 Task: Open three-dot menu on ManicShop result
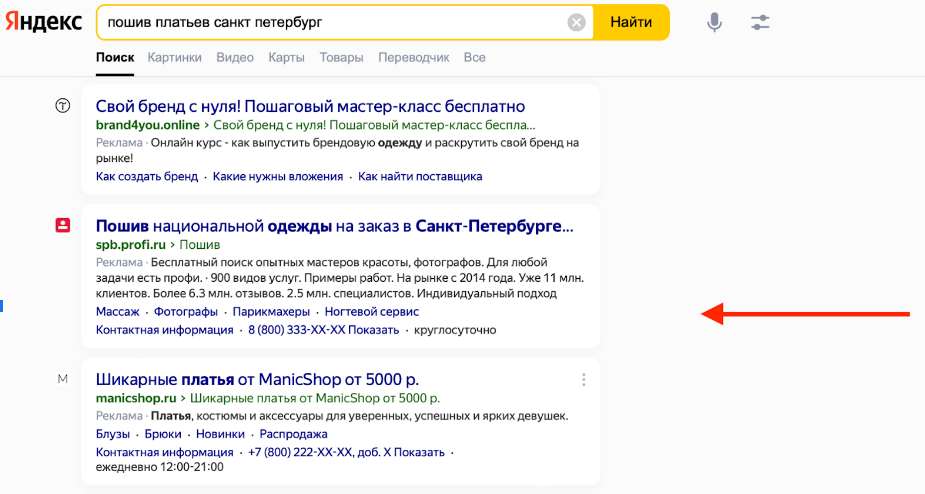pos(583,380)
